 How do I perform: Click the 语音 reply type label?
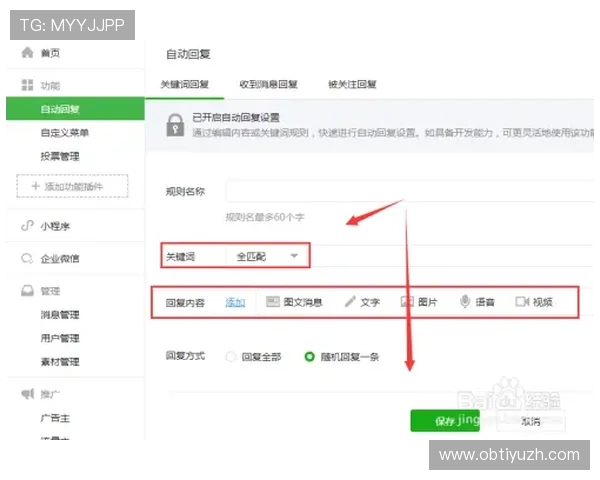click(485, 302)
